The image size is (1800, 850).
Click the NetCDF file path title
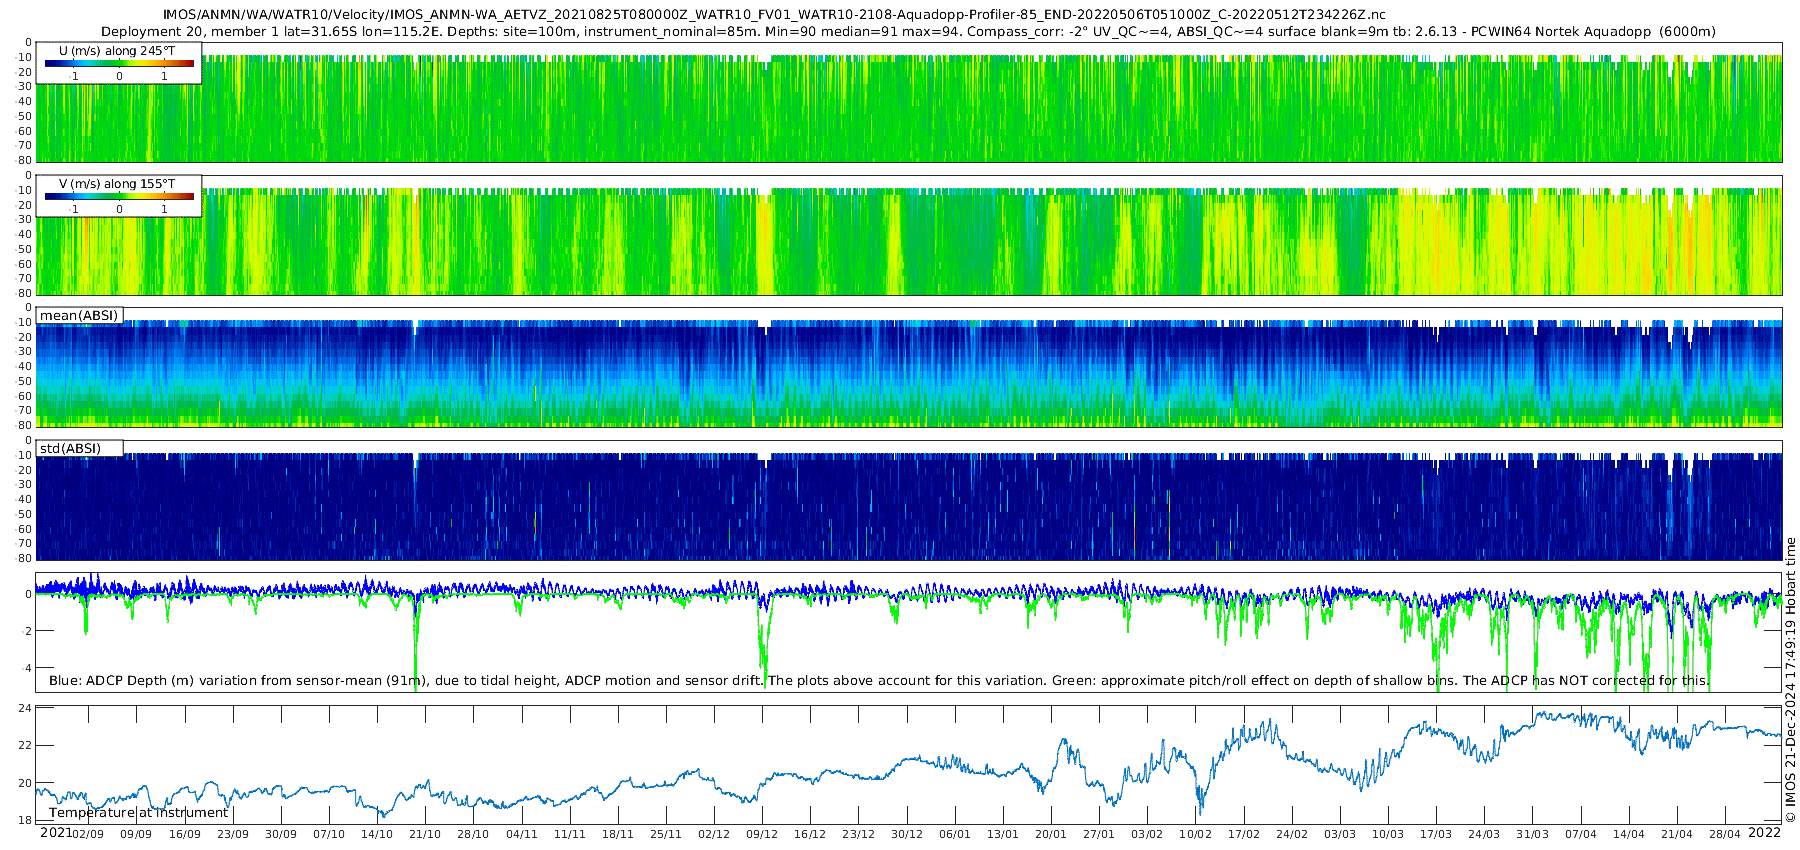pyautogui.click(x=774, y=14)
